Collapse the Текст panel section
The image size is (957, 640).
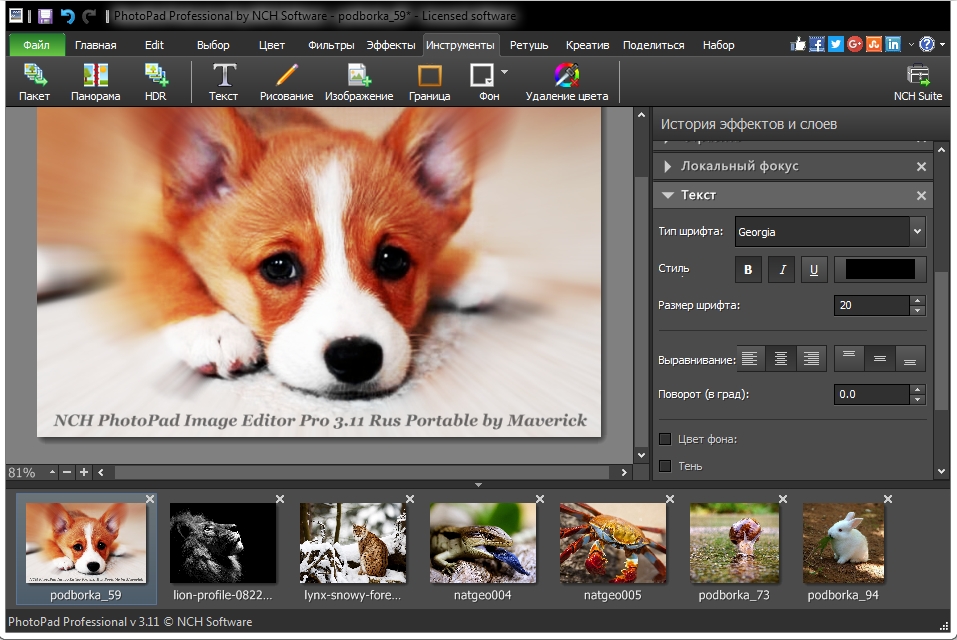668,195
